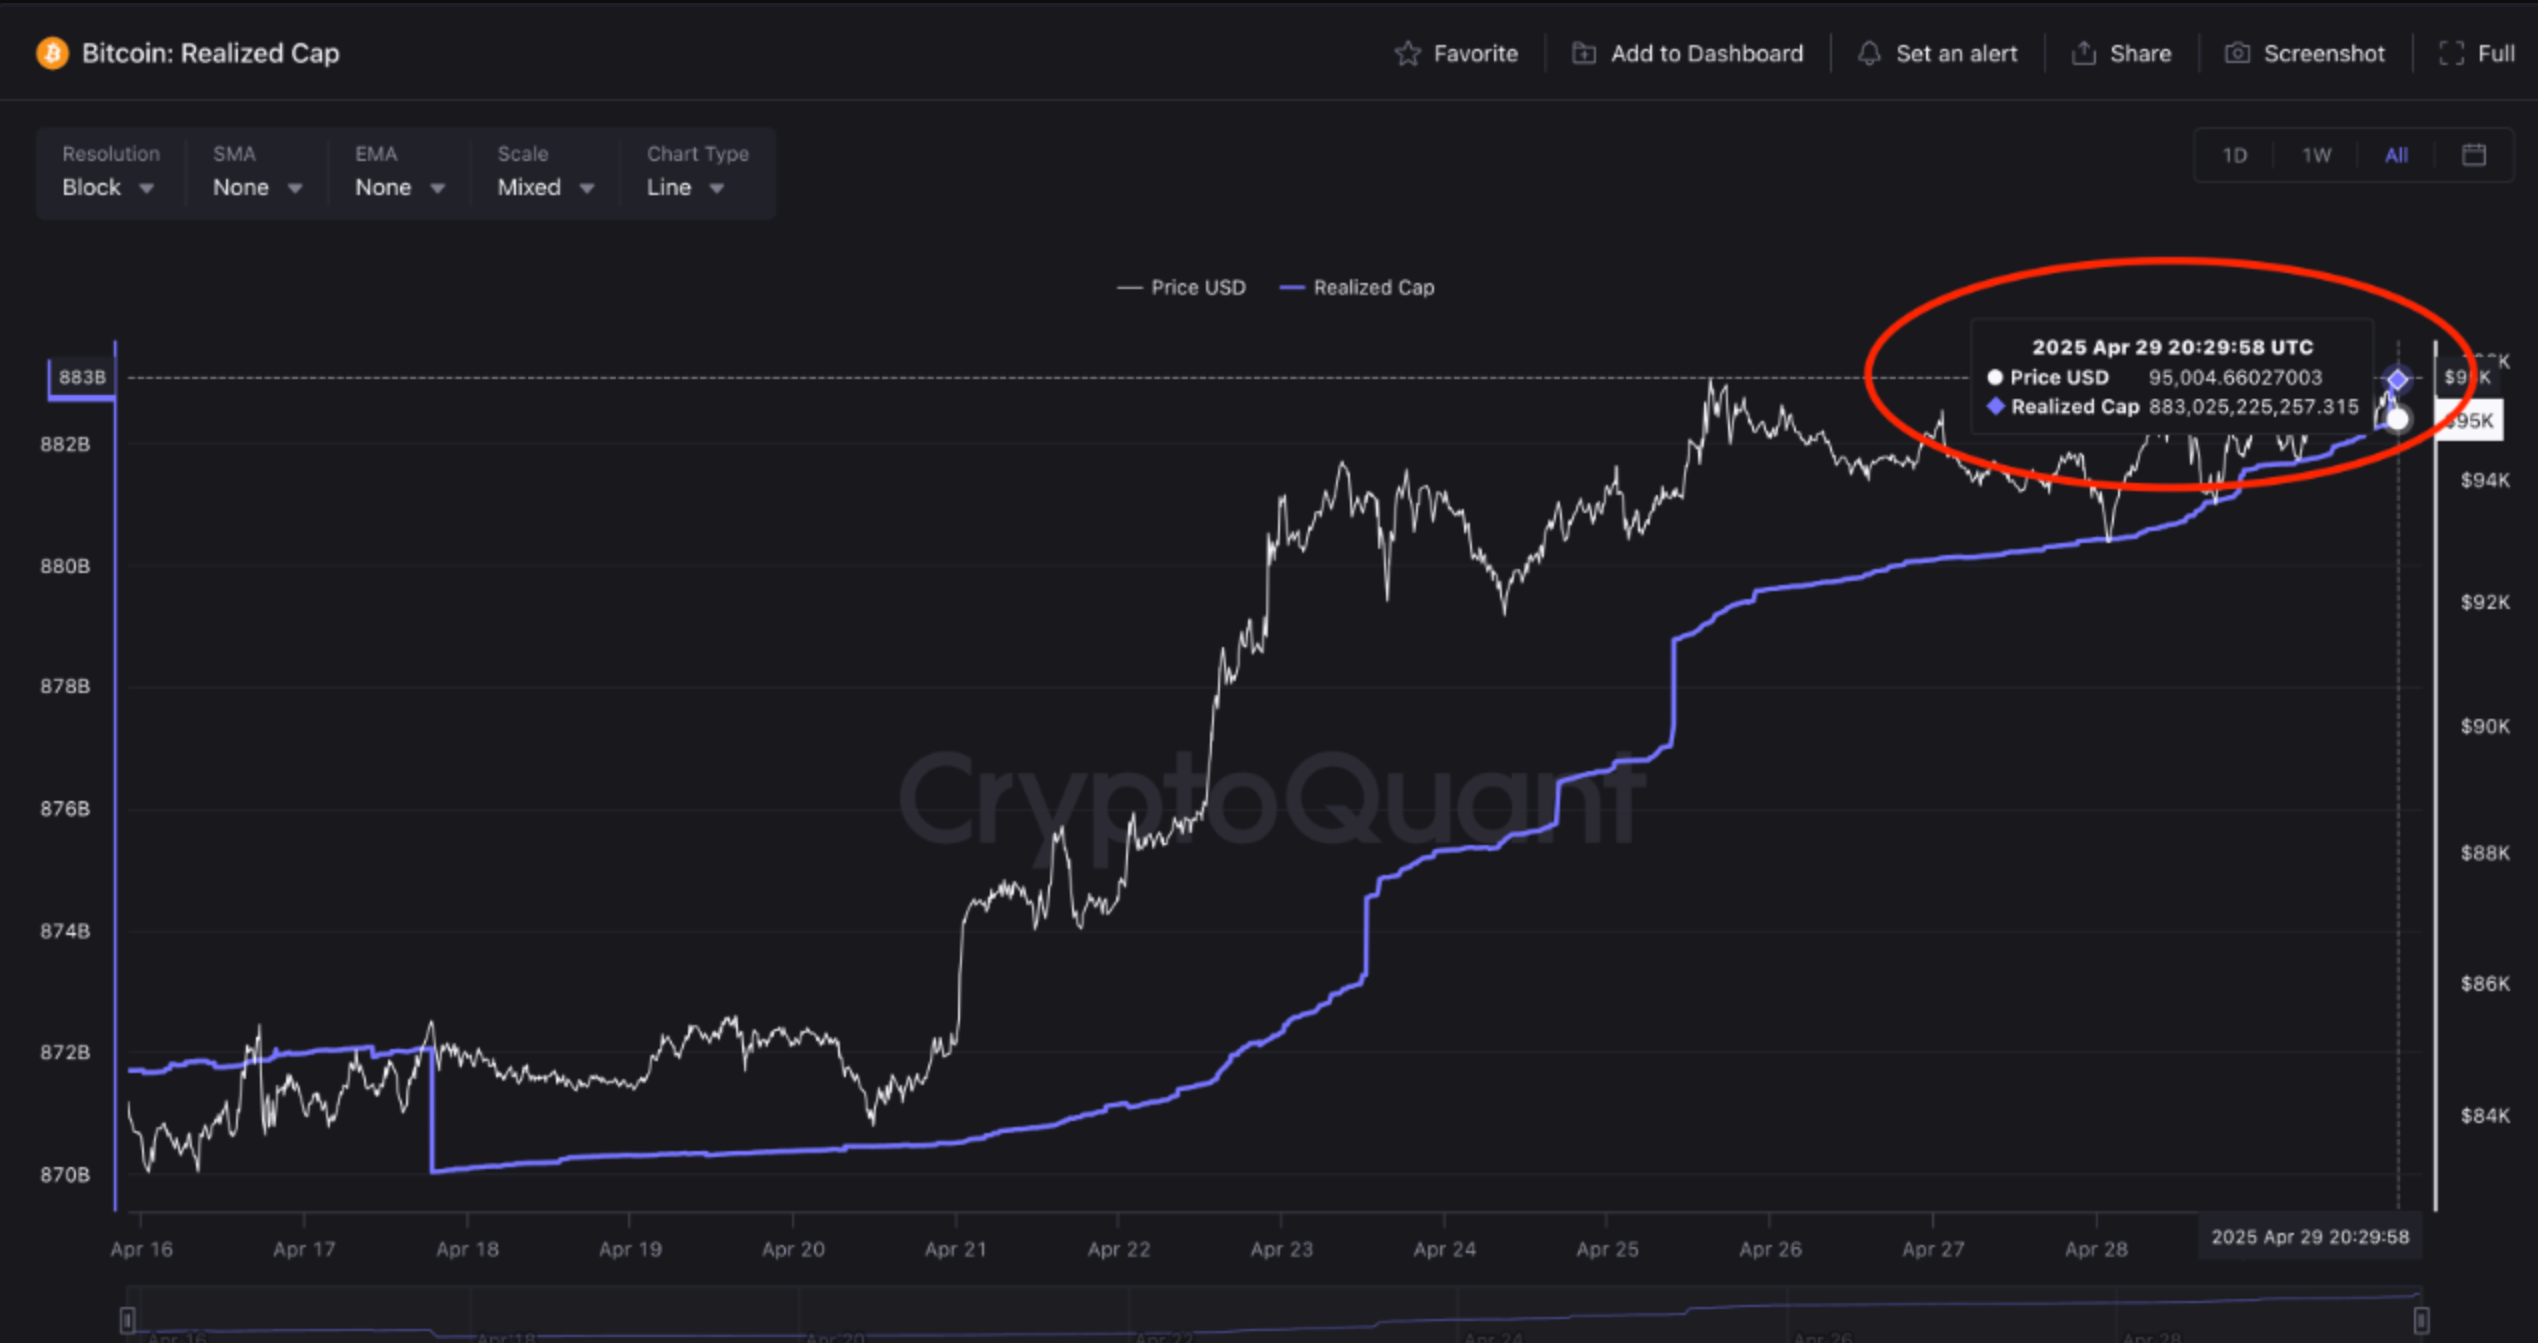Open the calendar date range picker
This screenshot has width=2538, height=1343.
(x=2474, y=155)
